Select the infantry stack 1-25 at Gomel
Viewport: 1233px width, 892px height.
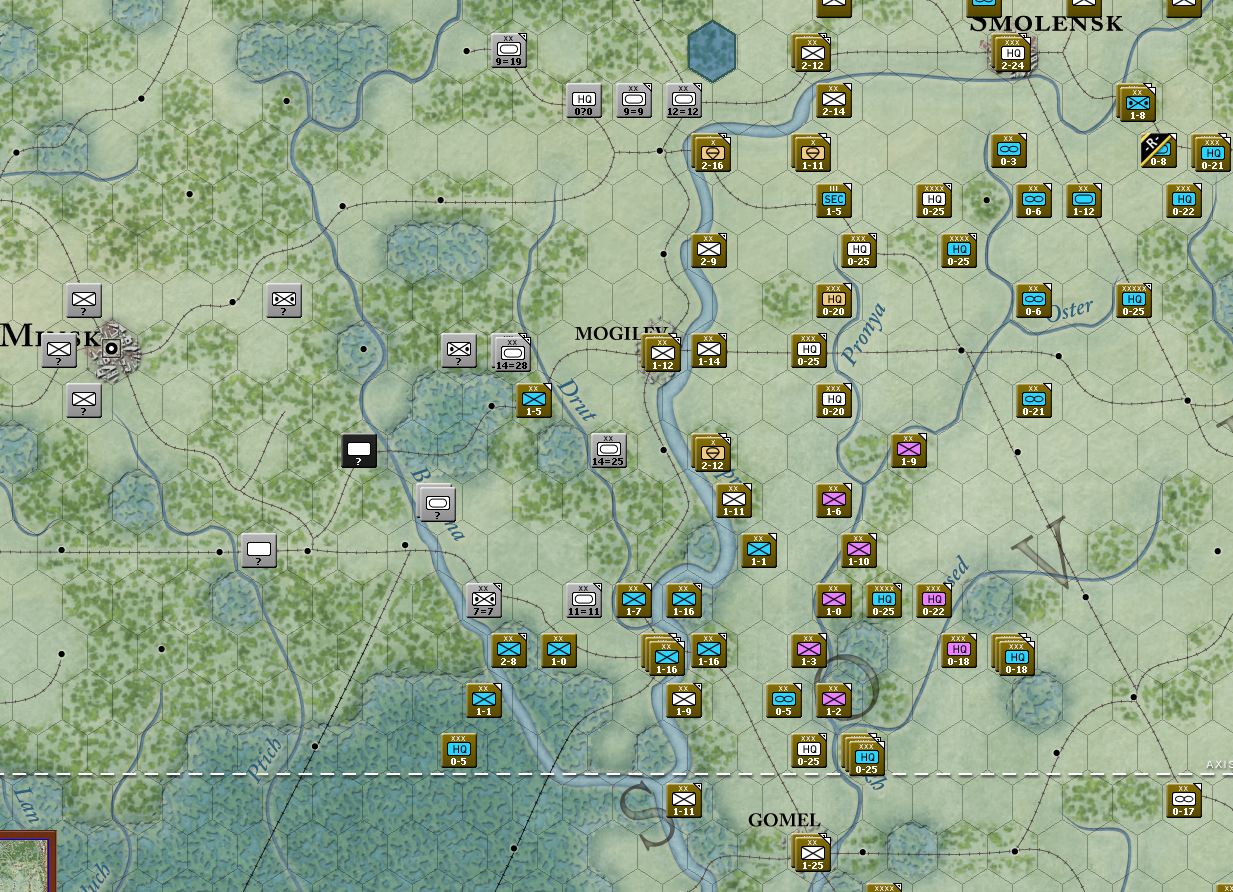click(x=811, y=854)
